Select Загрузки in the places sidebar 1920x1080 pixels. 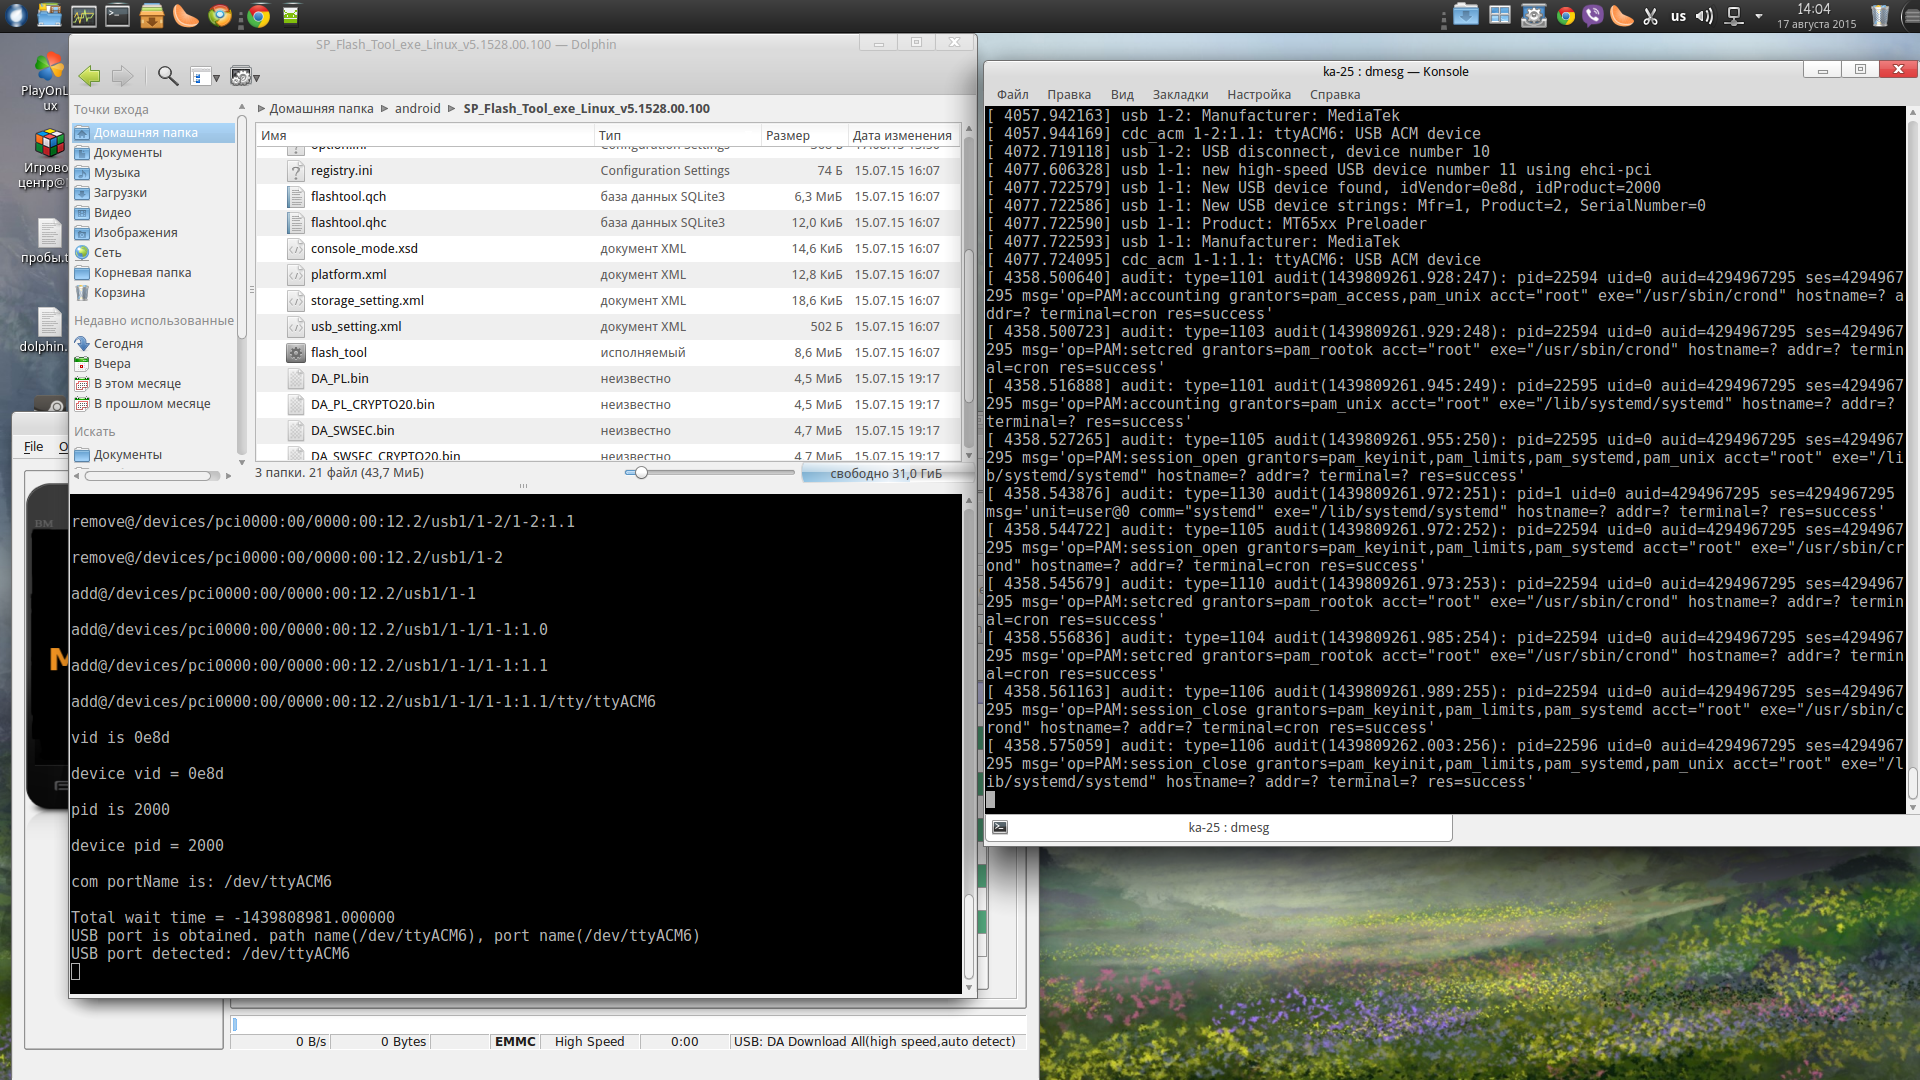120,192
